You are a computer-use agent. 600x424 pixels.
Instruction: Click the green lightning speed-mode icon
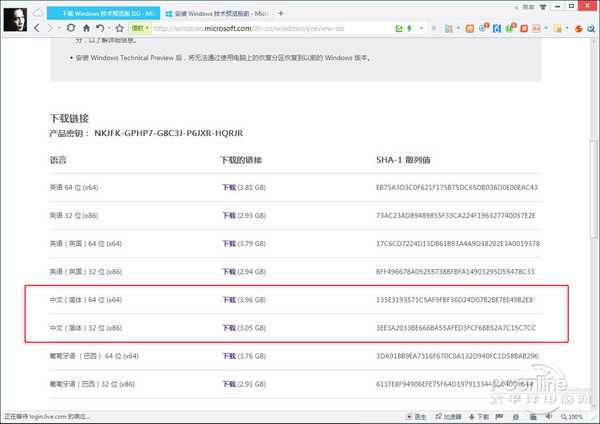[409, 28]
